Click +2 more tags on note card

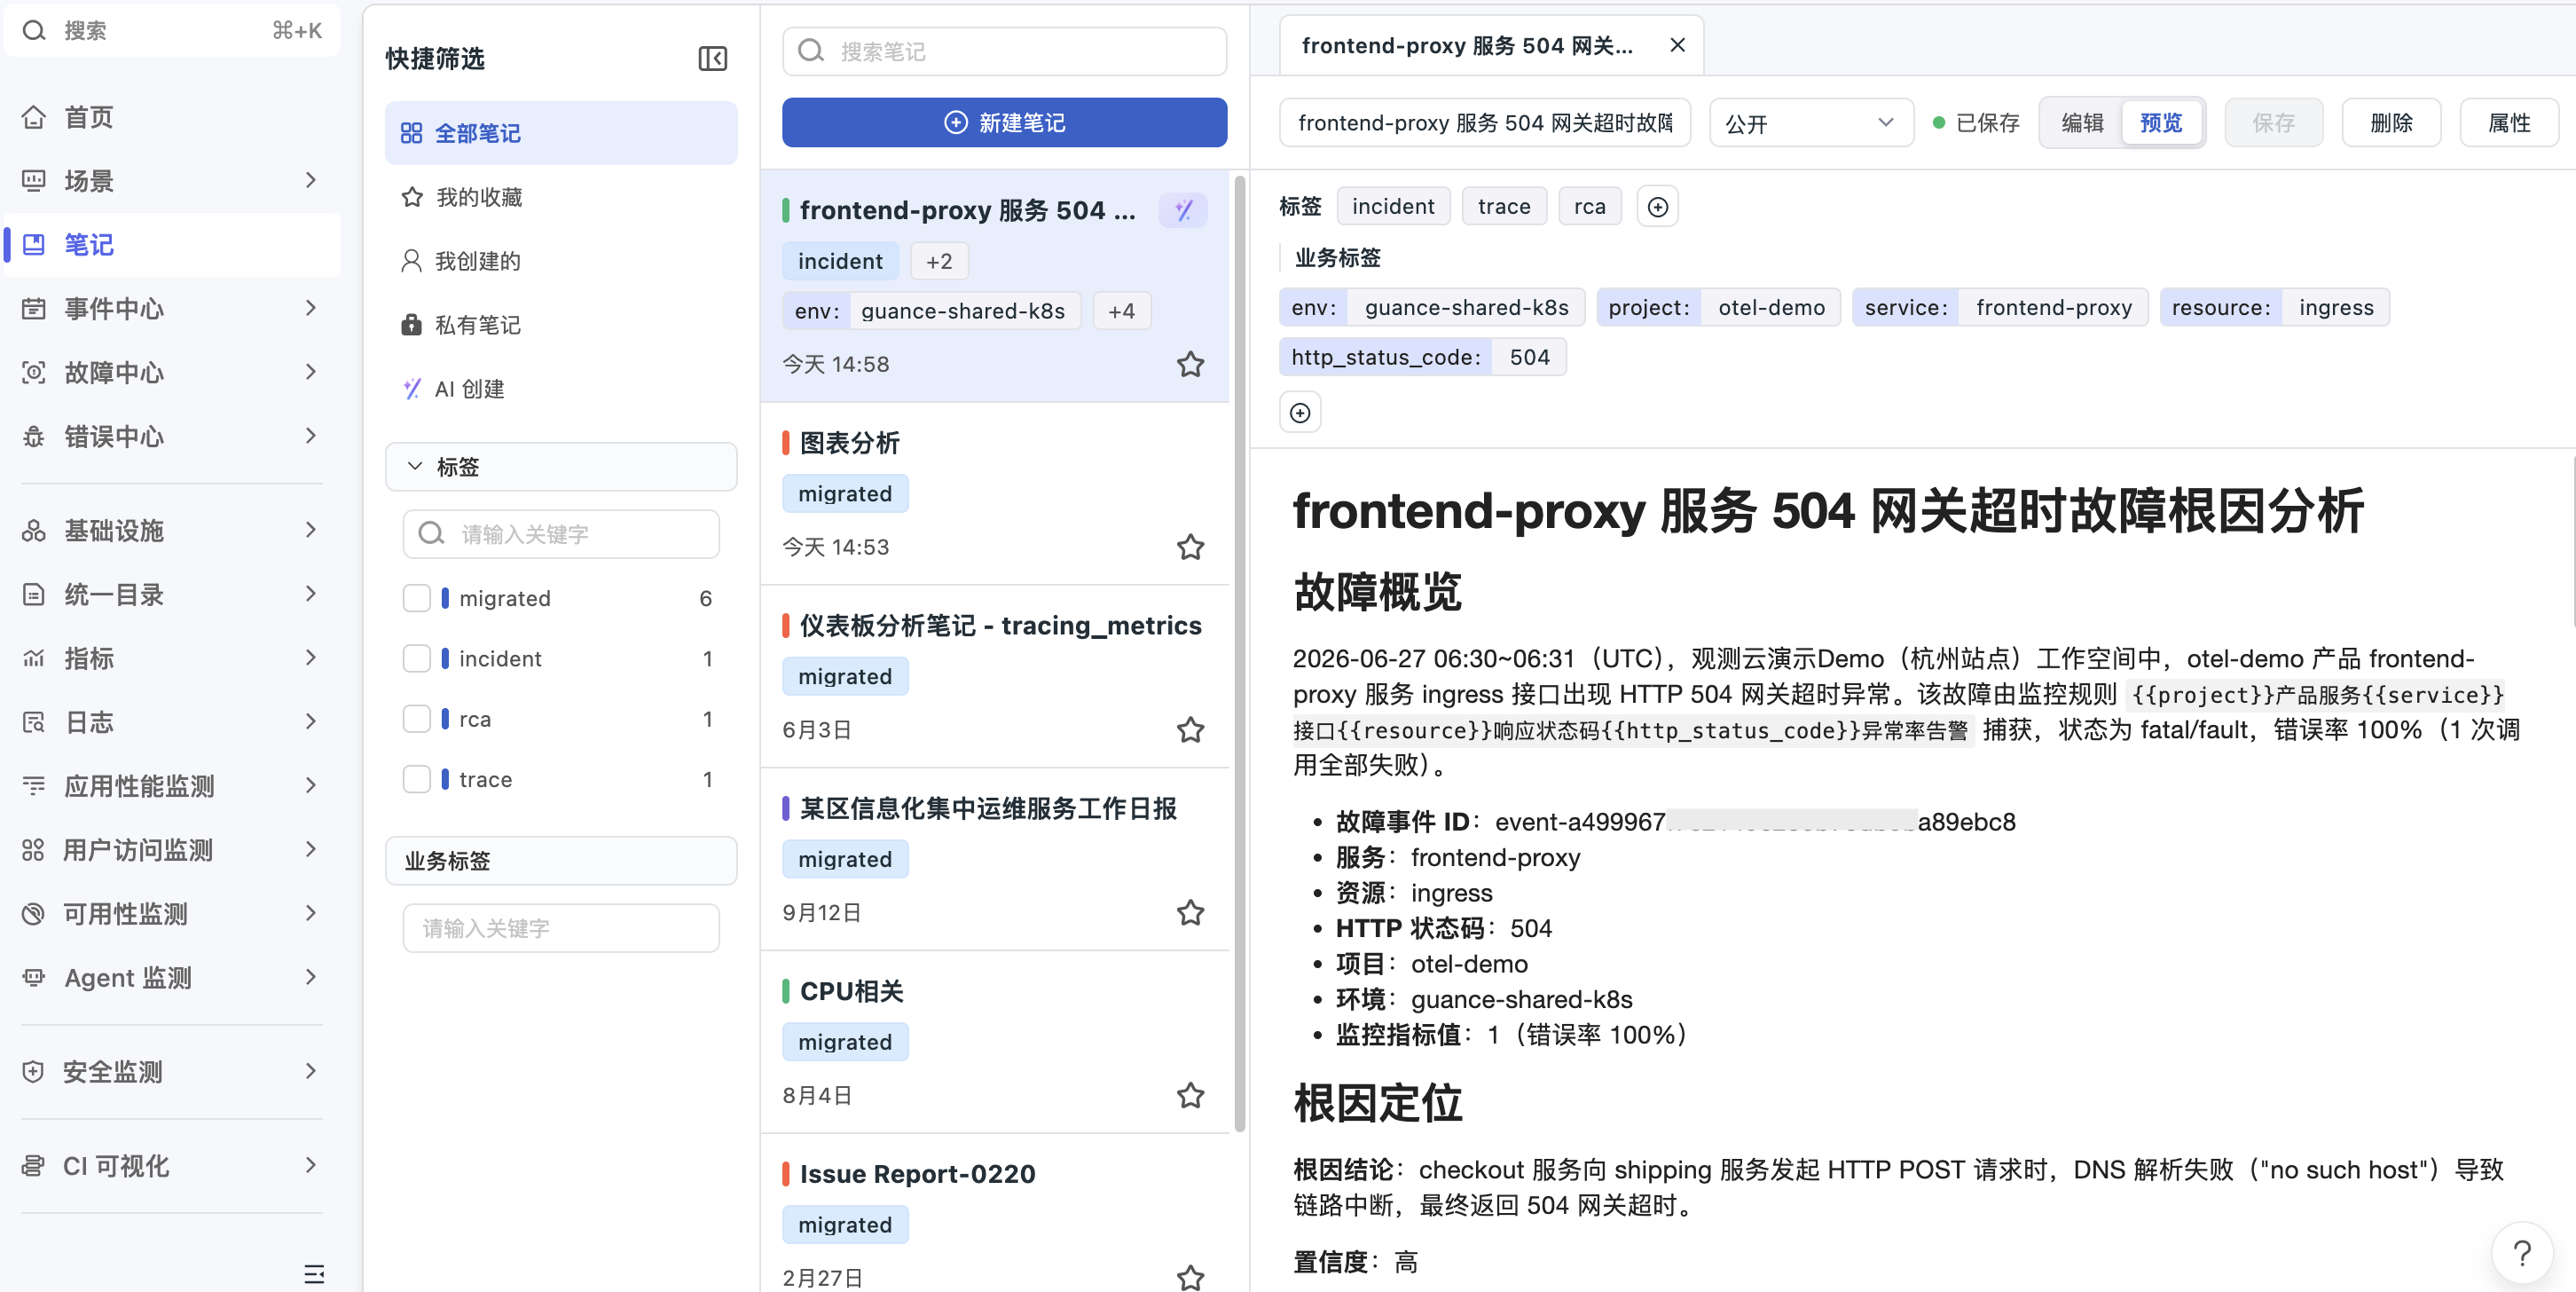click(938, 262)
